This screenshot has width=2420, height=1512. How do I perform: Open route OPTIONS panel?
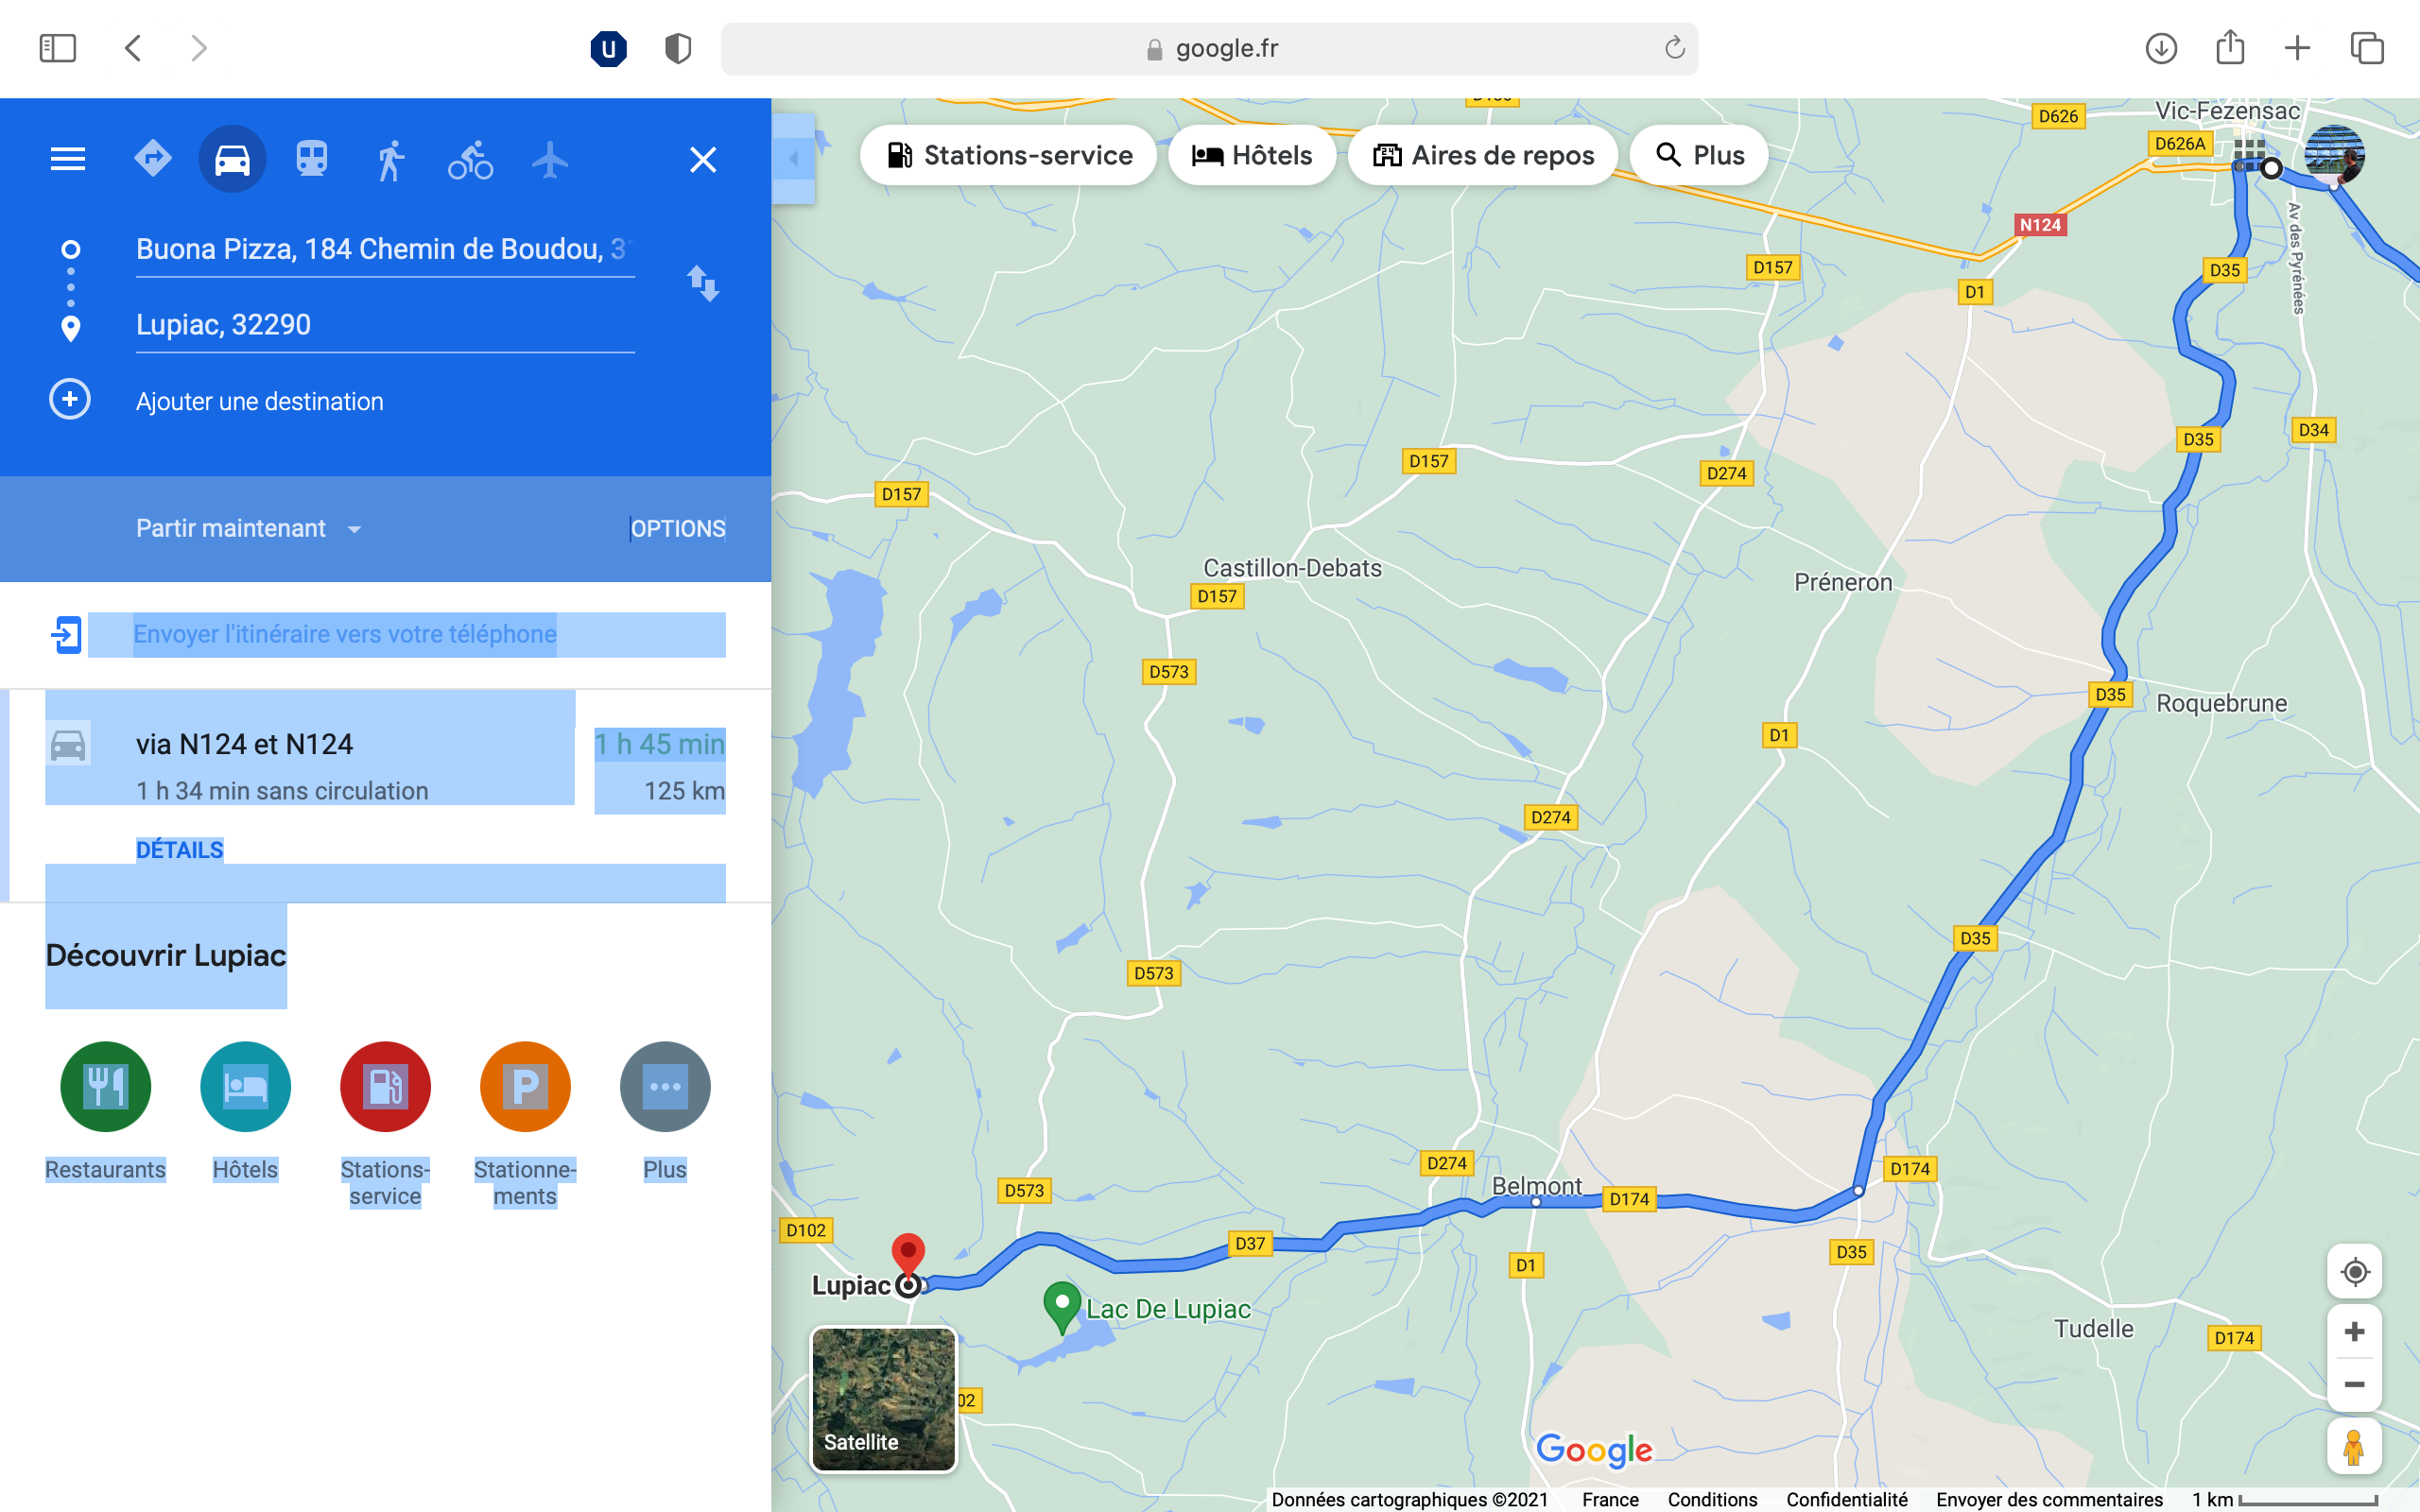point(678,529)
